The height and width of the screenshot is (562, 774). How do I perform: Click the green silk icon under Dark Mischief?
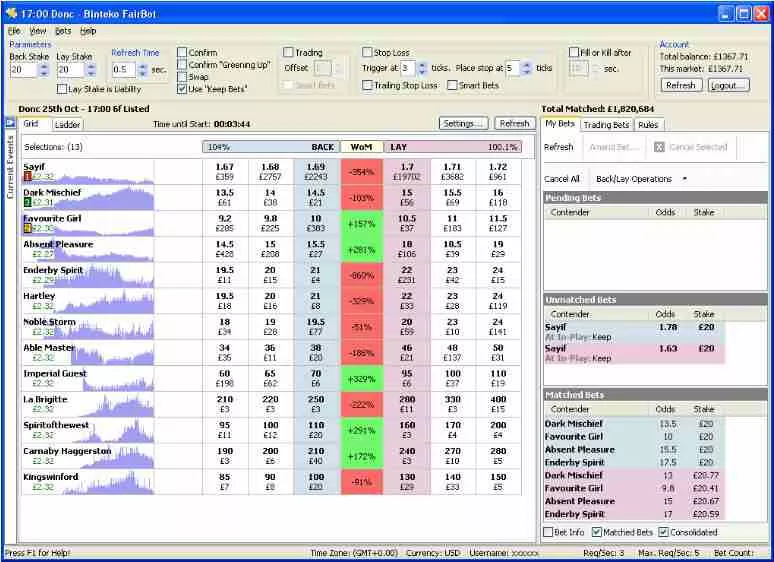coord(27,202)
